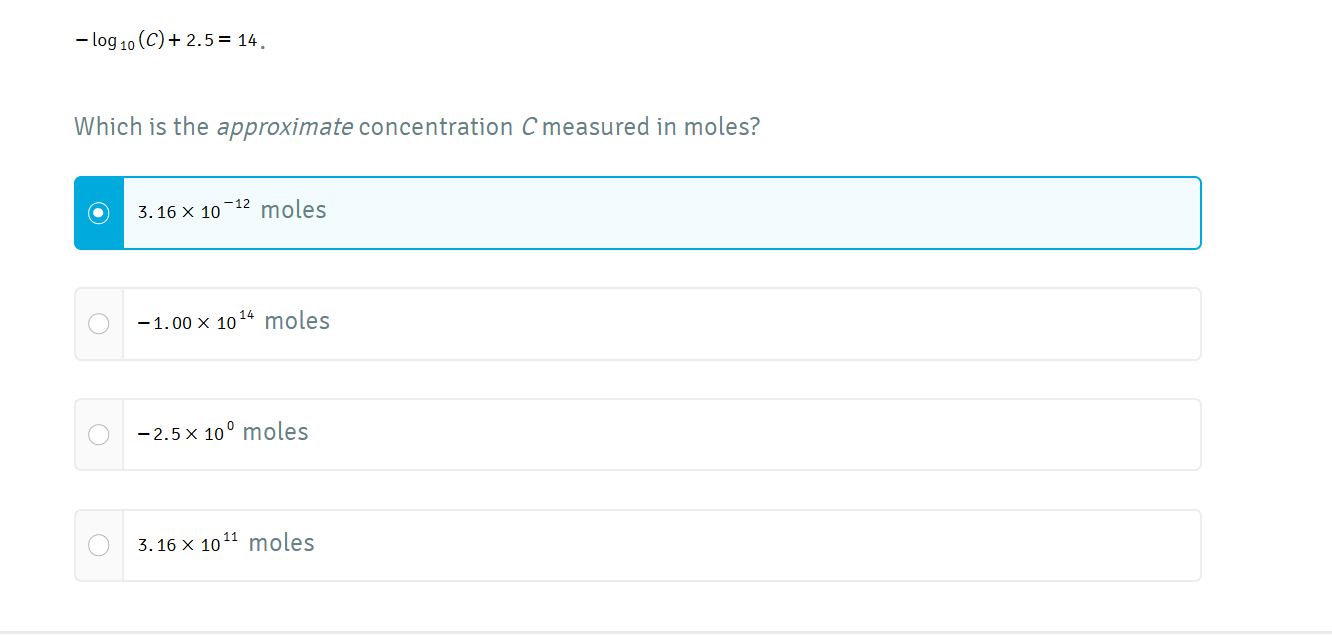This screenshot has width=1332, height=636.
Task: Pick the radio button for −2.5 × 10⁰ moles
Action: 99,435
